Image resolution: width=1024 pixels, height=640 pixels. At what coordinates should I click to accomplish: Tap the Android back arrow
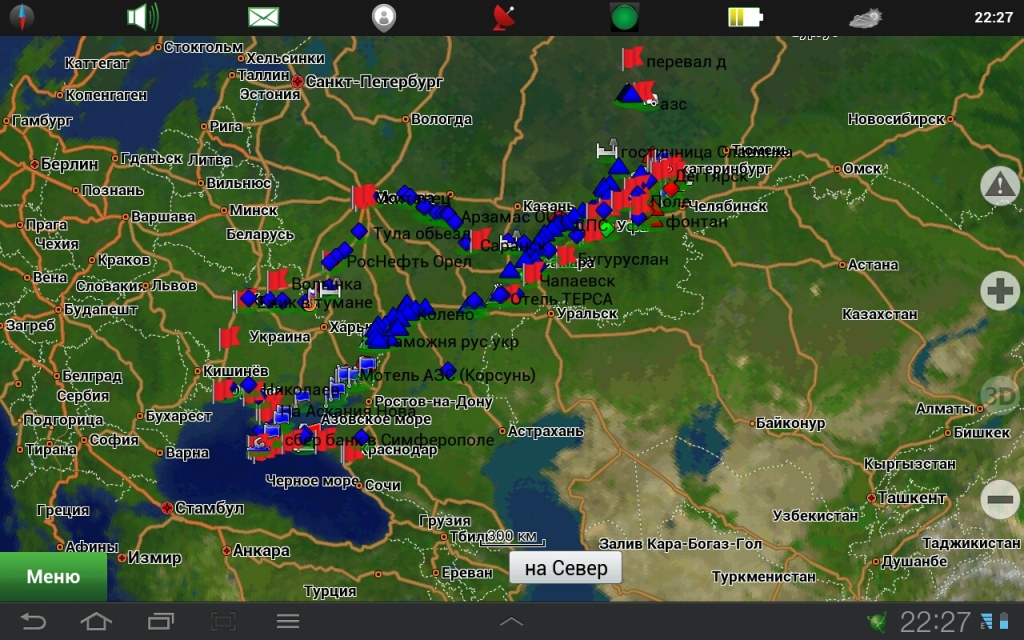pos(33,621)
